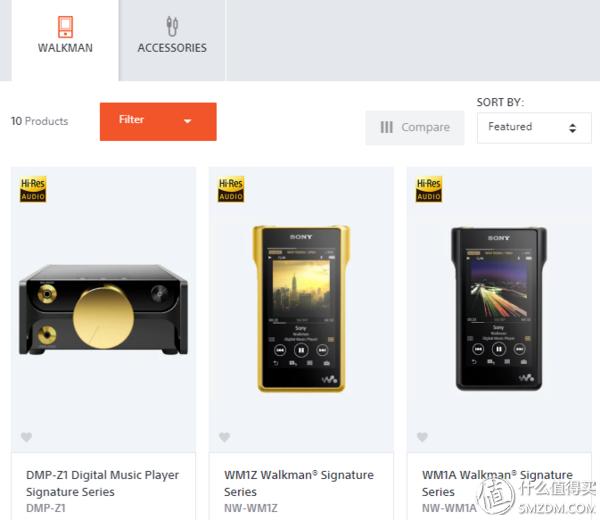The image size is (600, 520).
Task: Click the DMP-Z1 player product image
Action: pyautogui.click(x=103, y=309)
